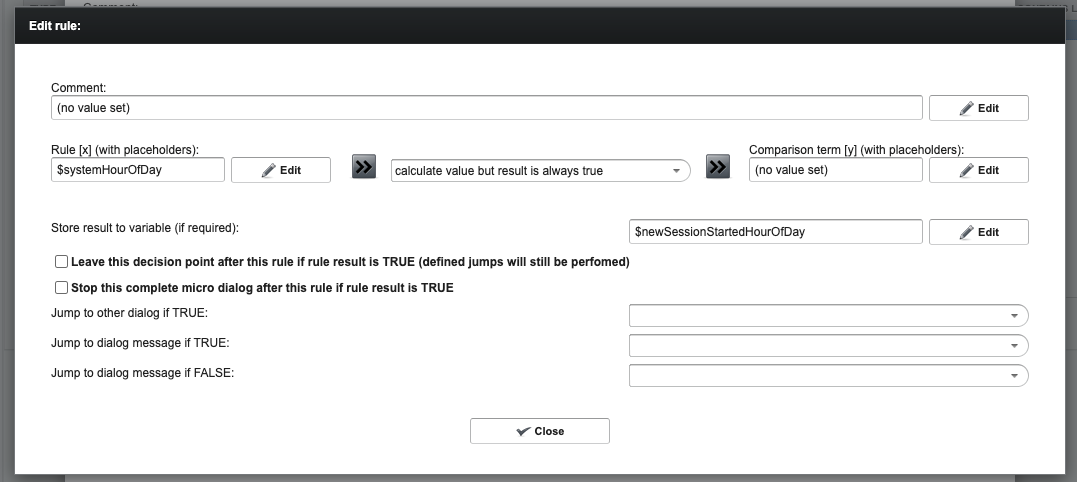The width and height of the screenshot is (1077, 482).
Task: Open the 'calculate value but result is always true' dropdown
Action: point(540,171)
